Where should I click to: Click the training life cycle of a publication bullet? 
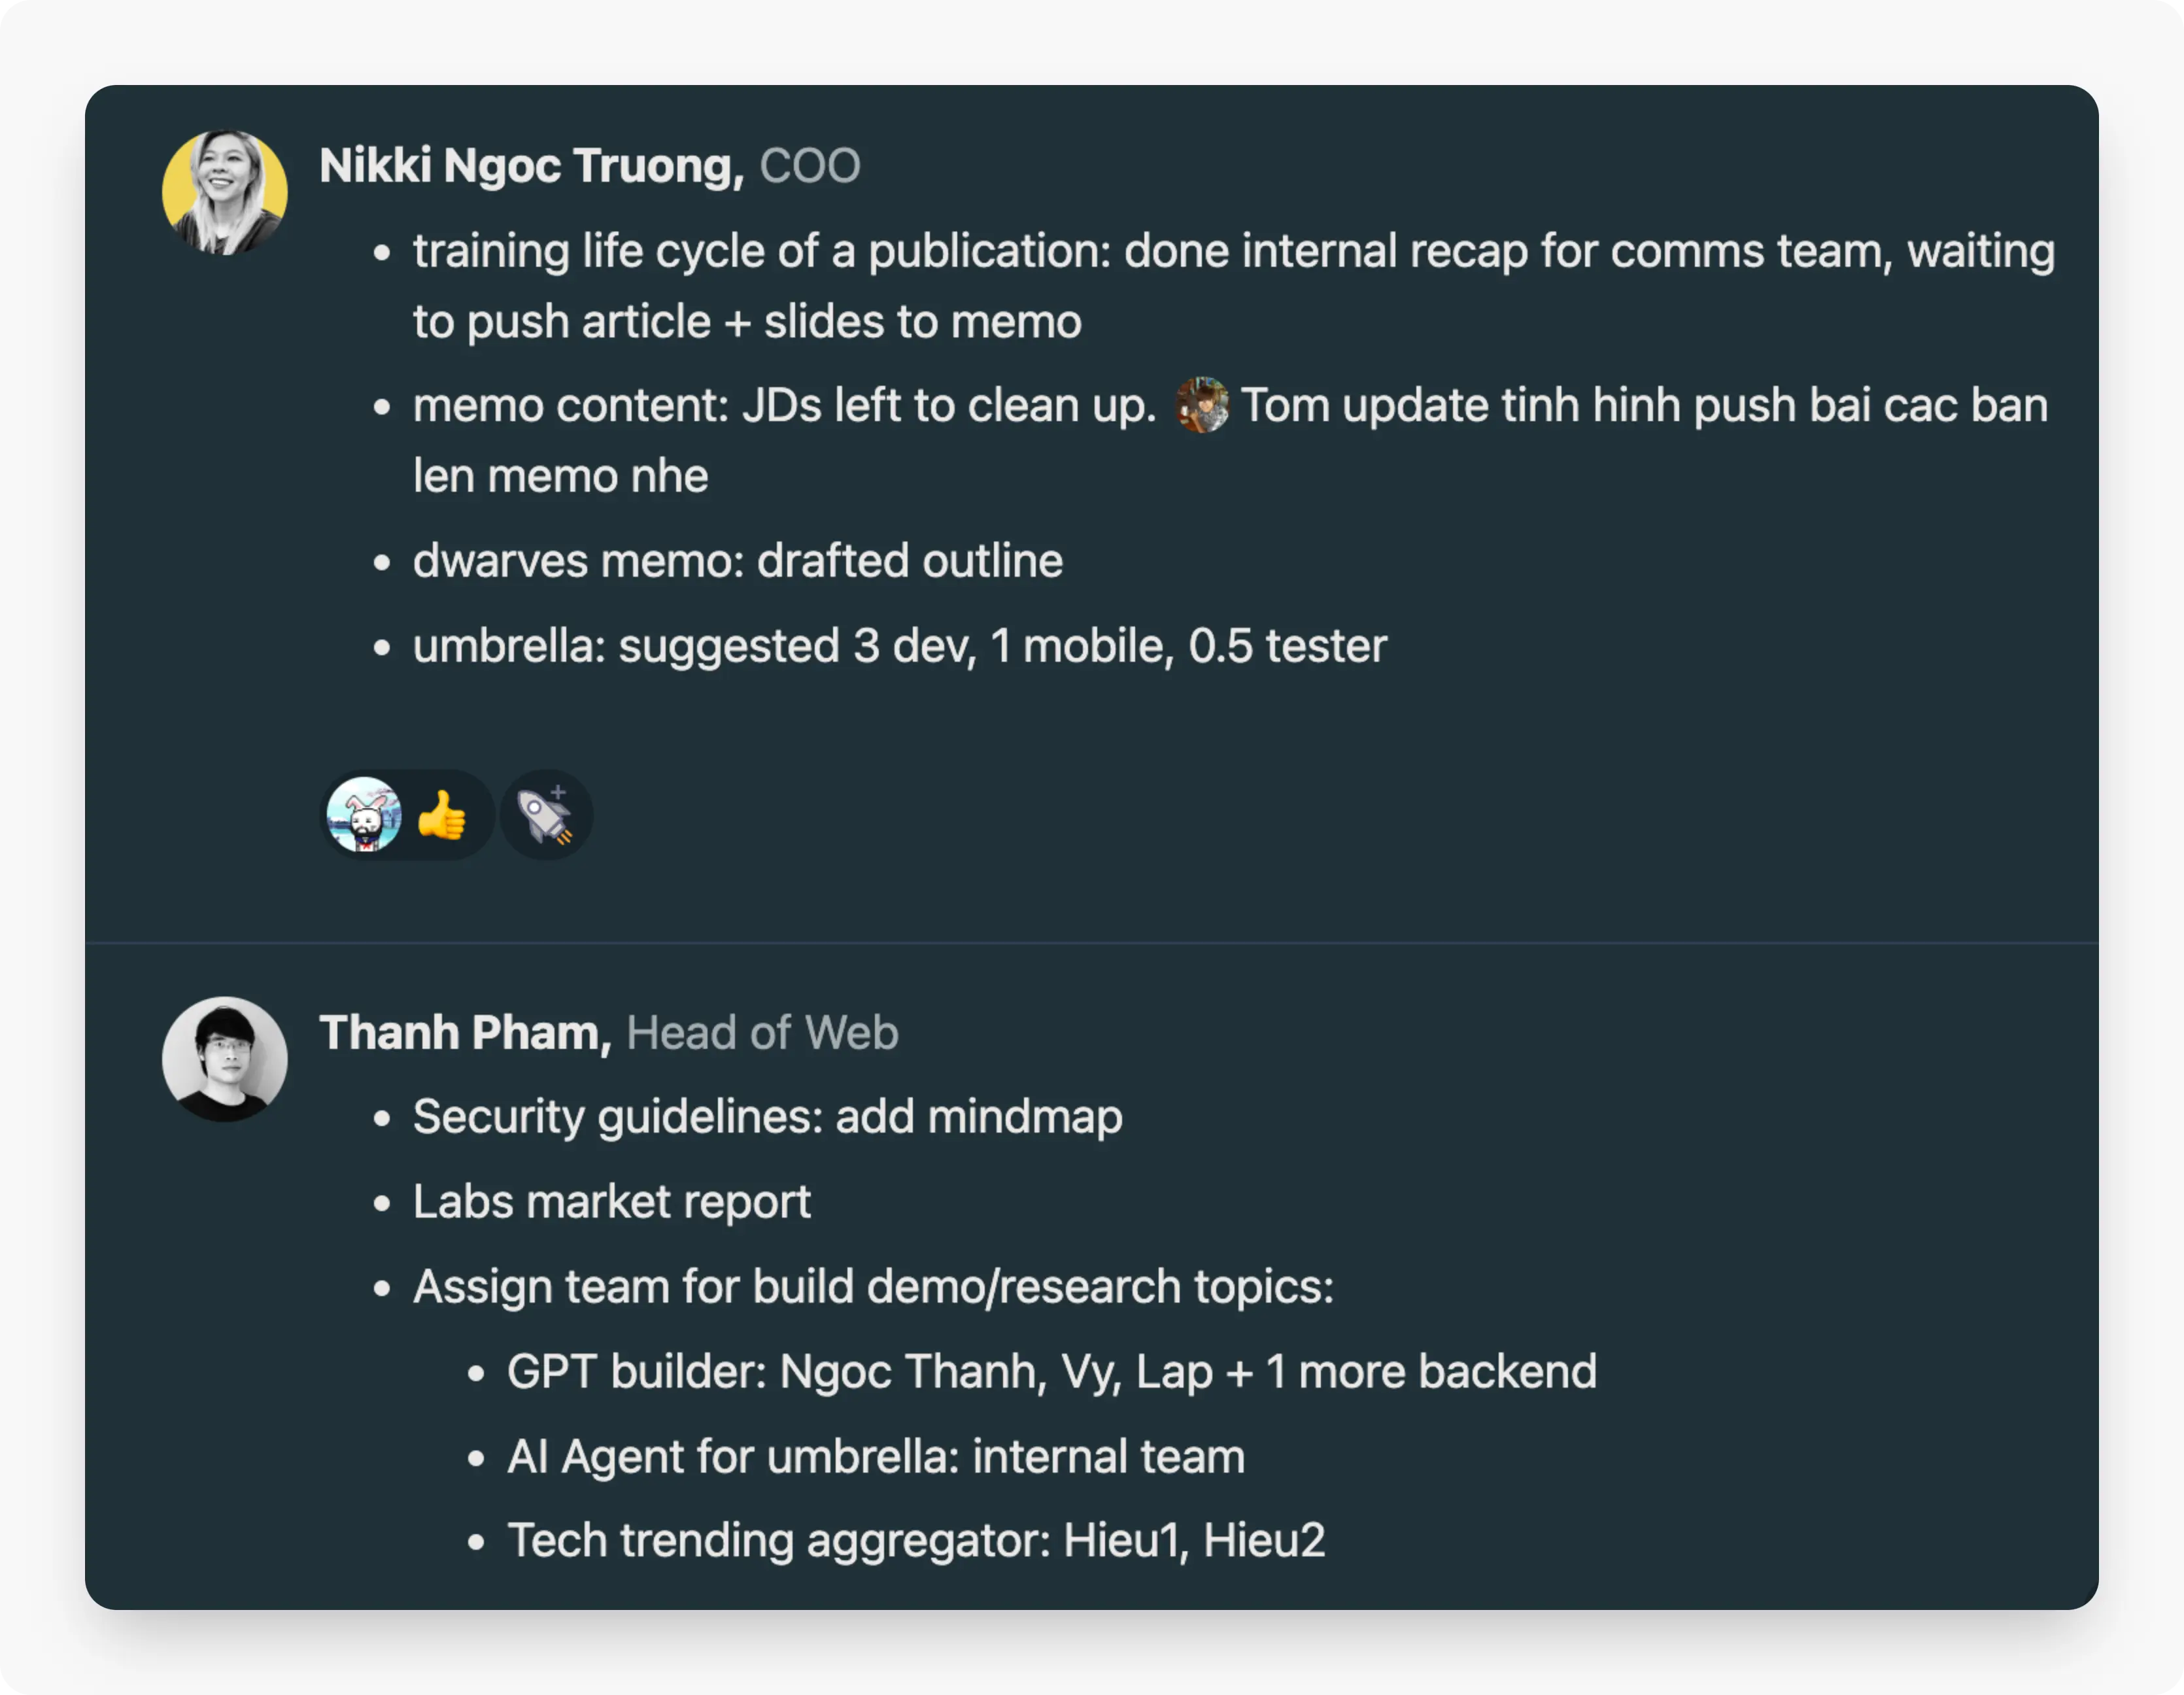[1234, 286]
